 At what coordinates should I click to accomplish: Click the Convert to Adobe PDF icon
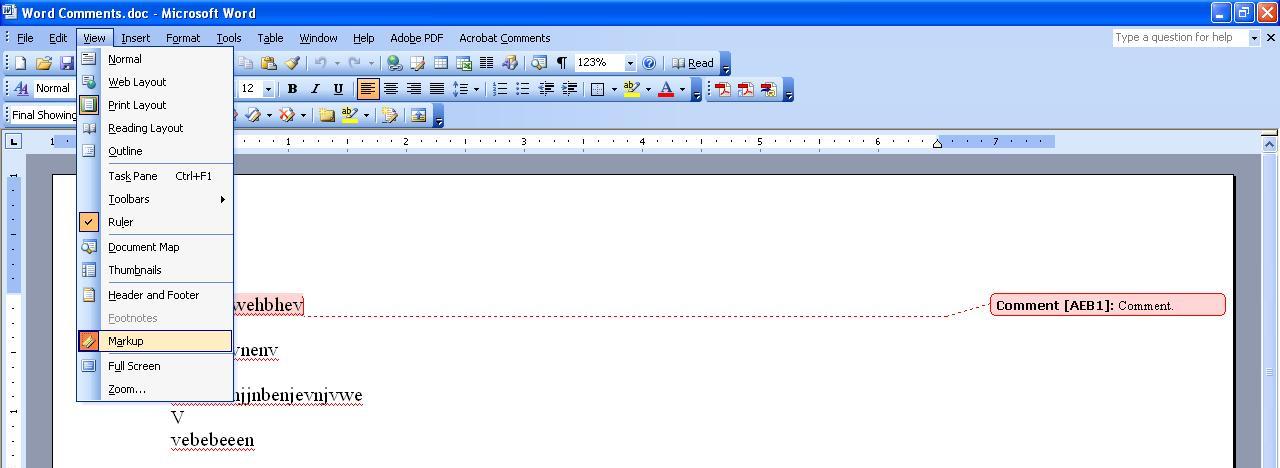pos(721,89)
